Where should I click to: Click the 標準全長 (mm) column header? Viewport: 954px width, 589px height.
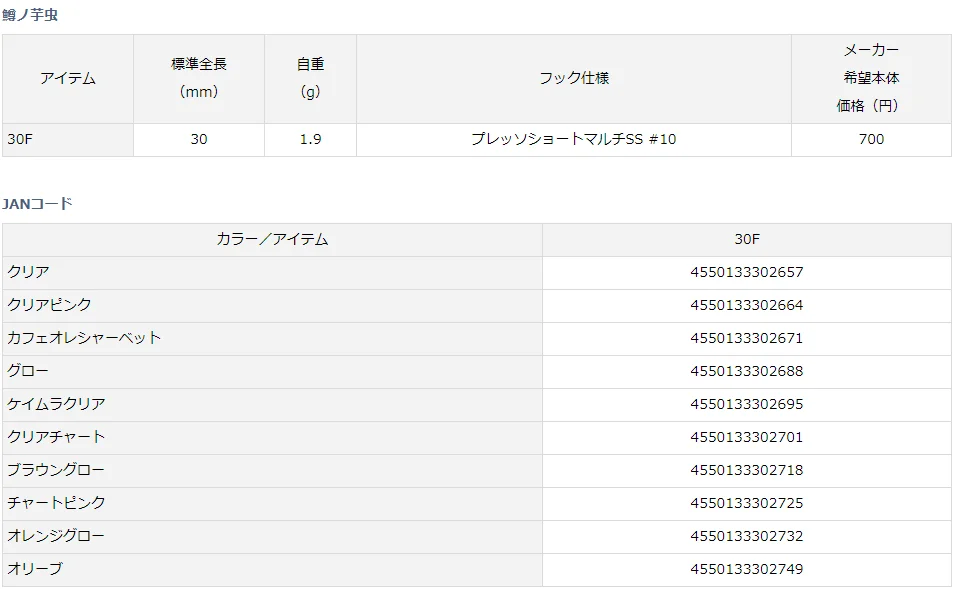pyautogui.click(x=199, y=78)
